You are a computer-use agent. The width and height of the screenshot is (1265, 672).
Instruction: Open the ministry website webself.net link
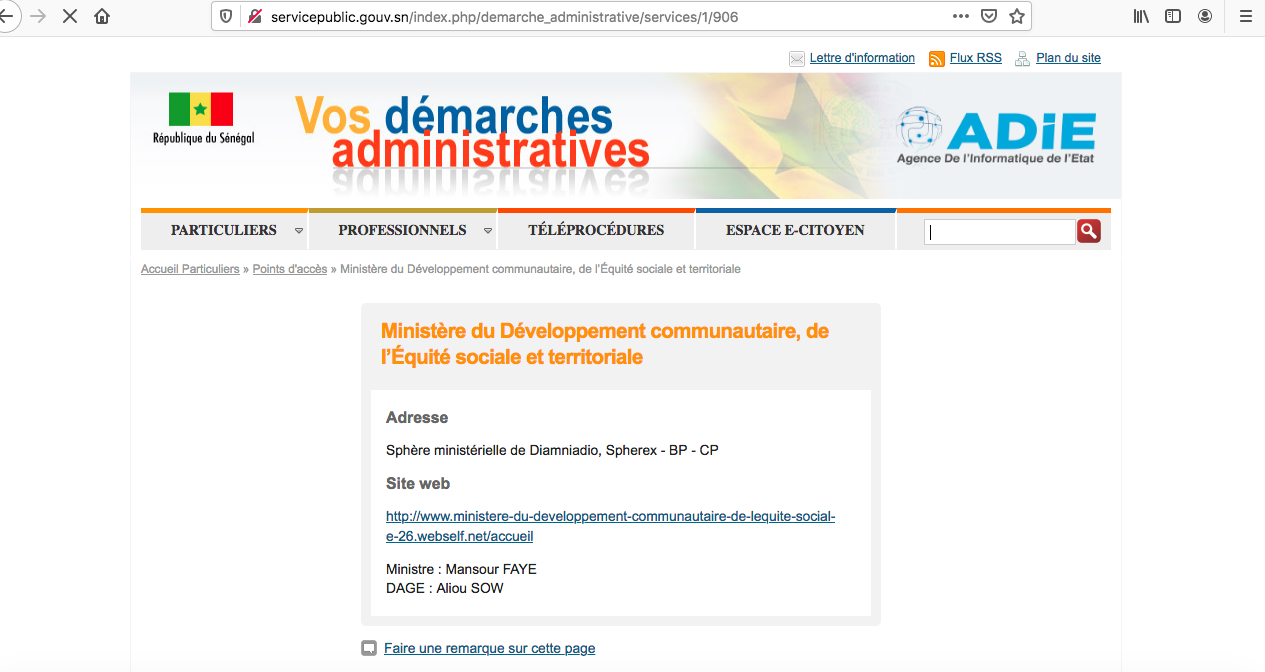610,526
